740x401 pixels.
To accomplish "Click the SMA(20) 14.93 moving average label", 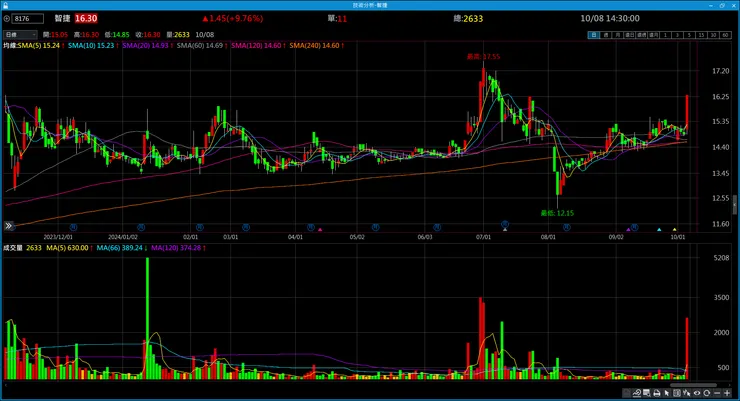I will click(145, 46).
